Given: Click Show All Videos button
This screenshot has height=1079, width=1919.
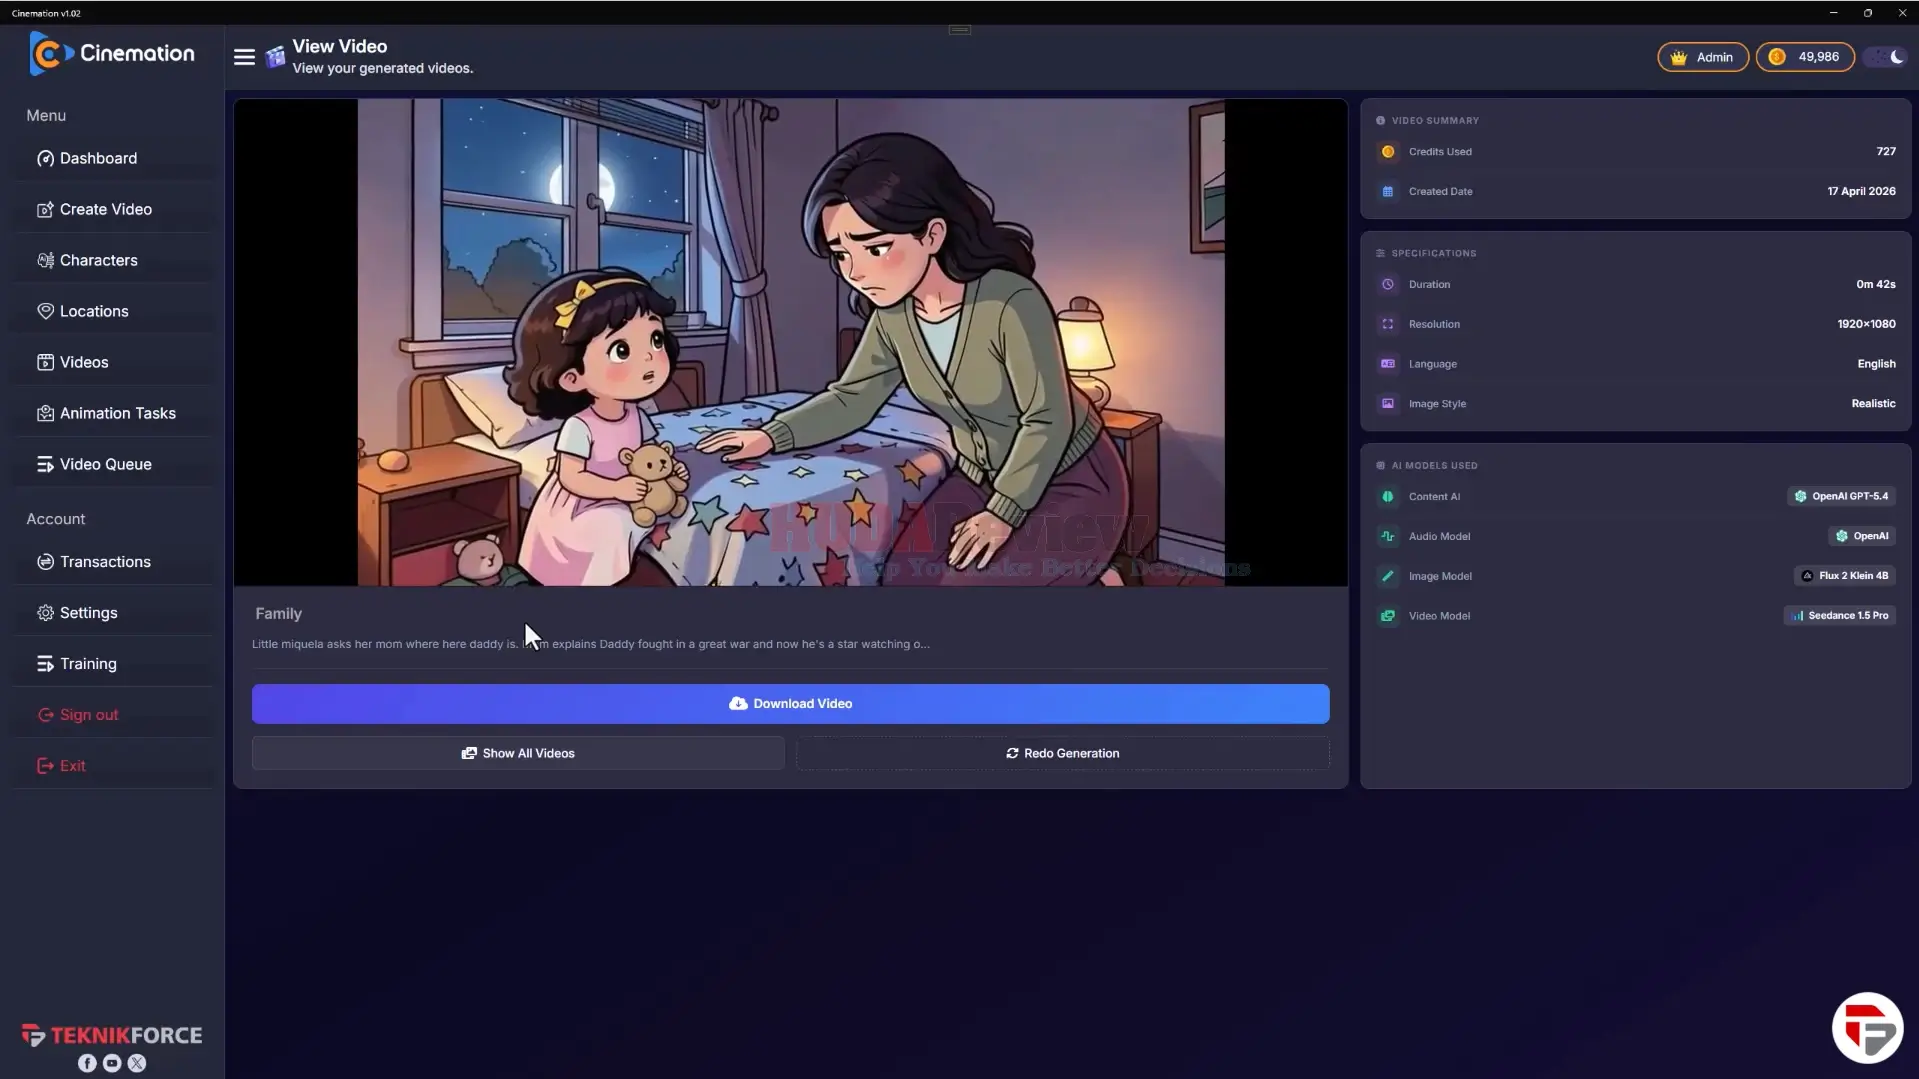Looking at the screenshot, I should [x=518, y=753].
